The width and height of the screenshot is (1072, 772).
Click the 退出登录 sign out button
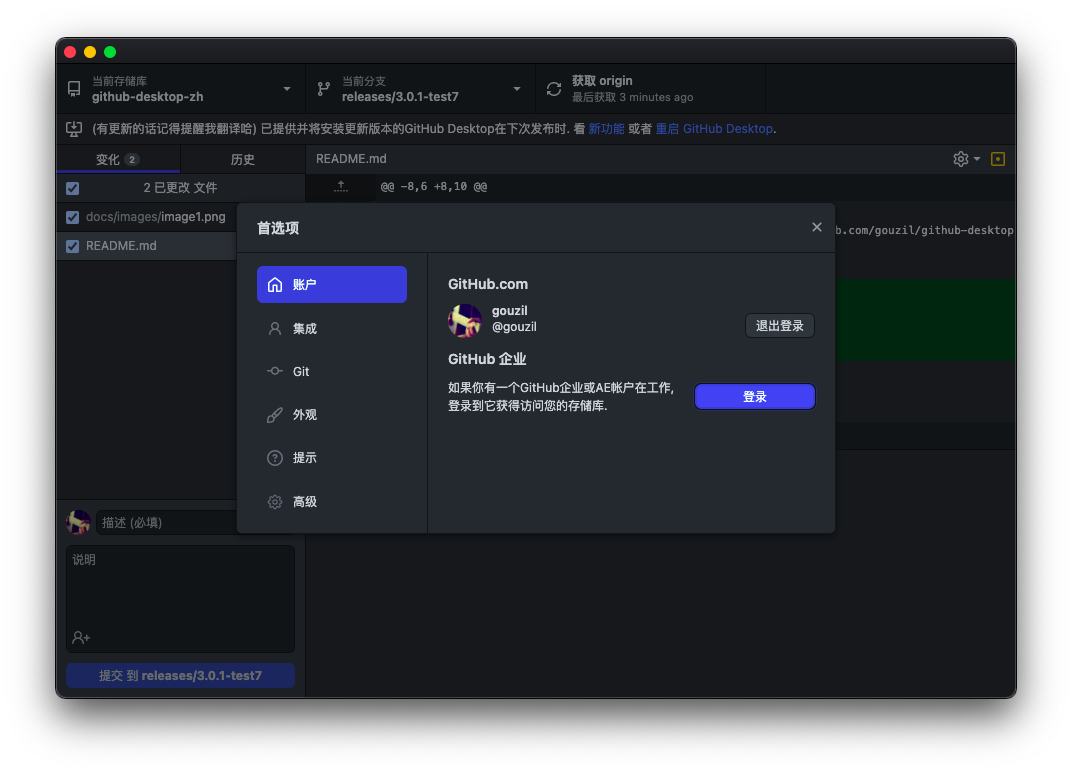(779, 325)
